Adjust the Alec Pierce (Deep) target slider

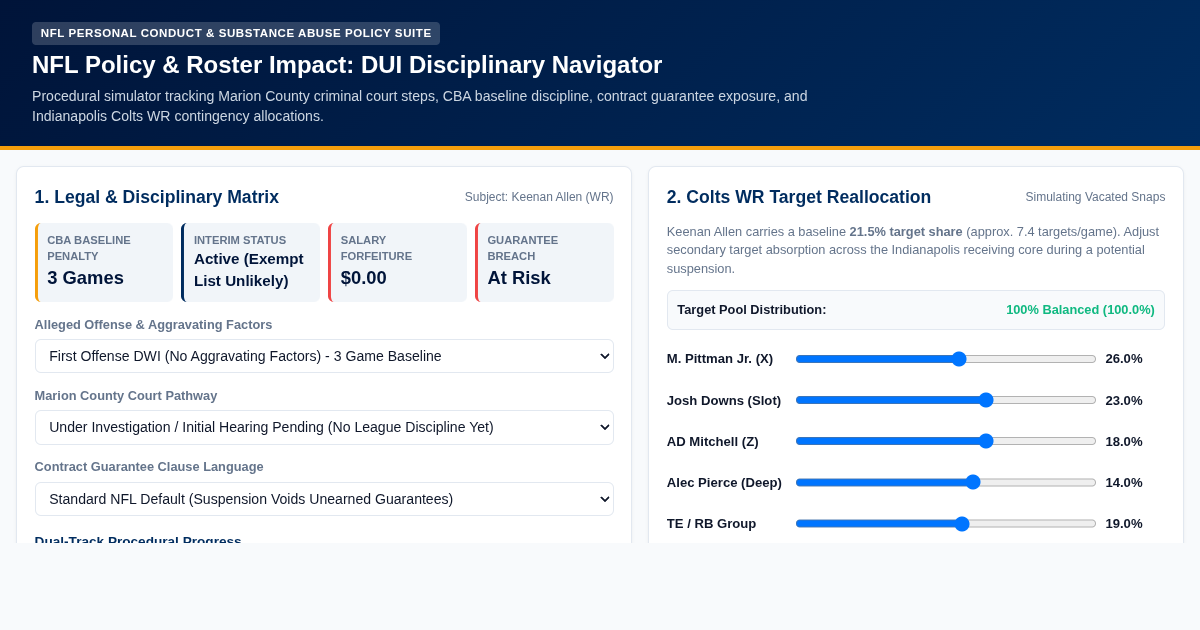pos(946,482)
